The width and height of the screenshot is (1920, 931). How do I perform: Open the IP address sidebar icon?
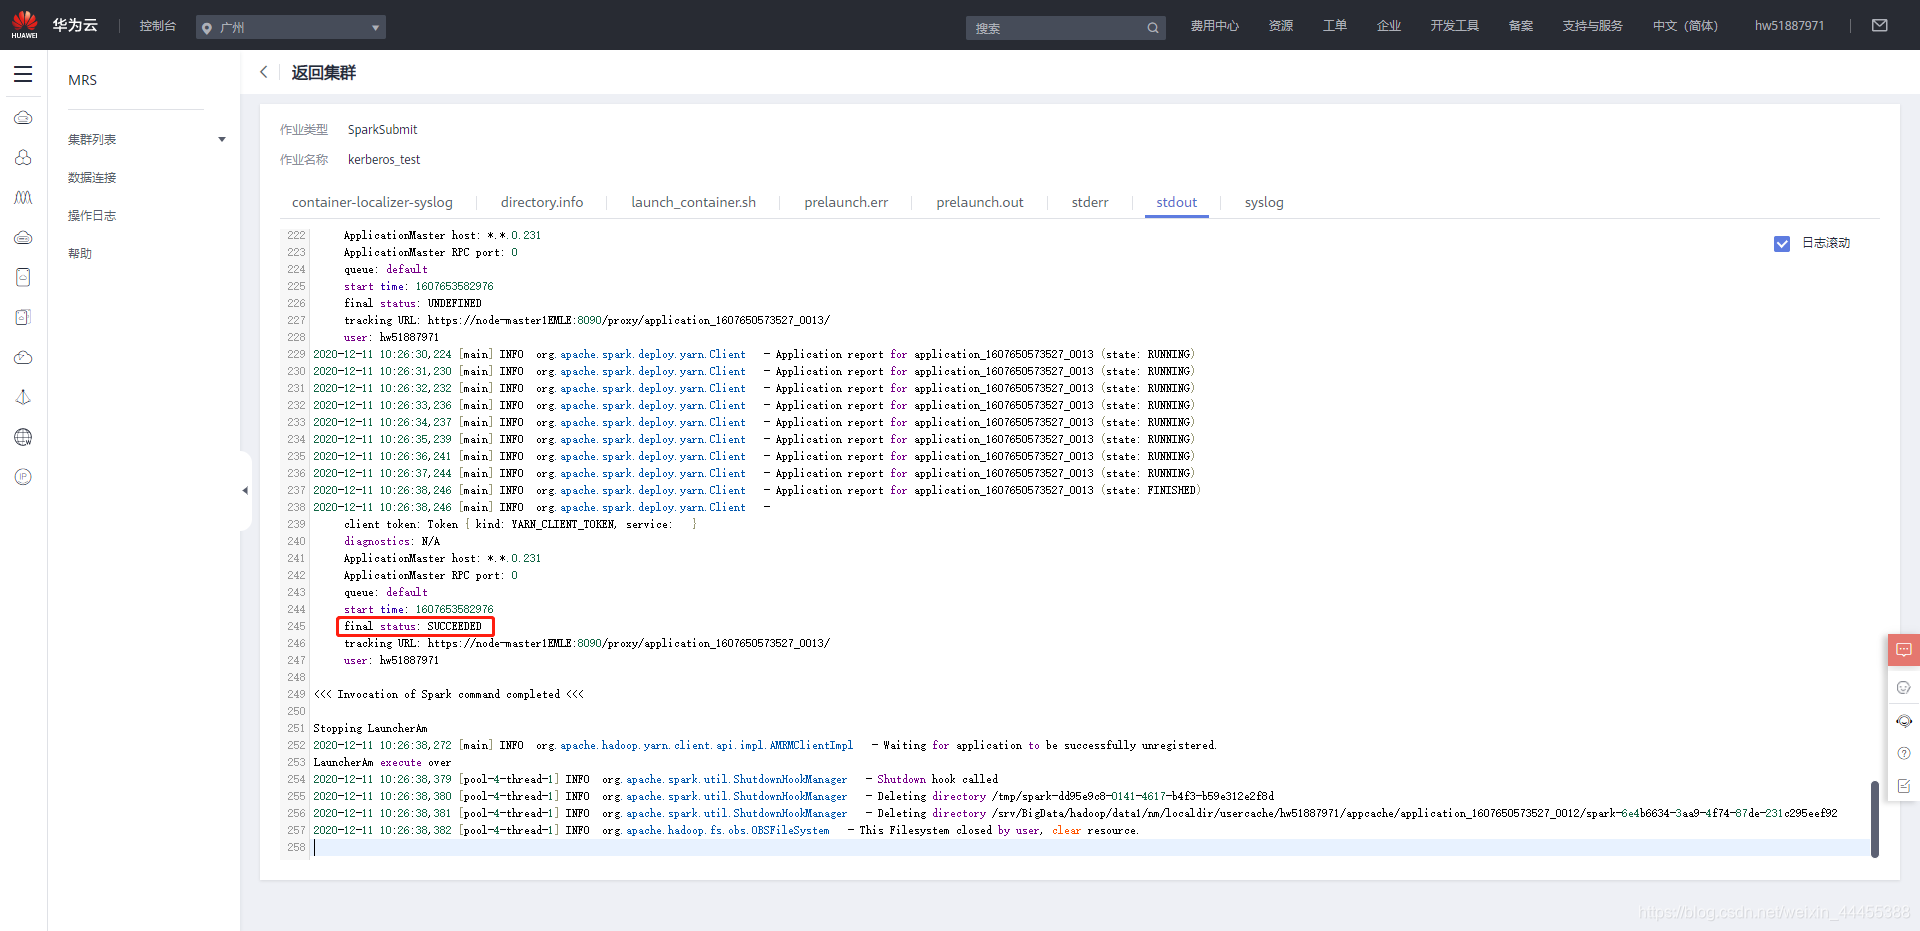click(x=23, y=477)
